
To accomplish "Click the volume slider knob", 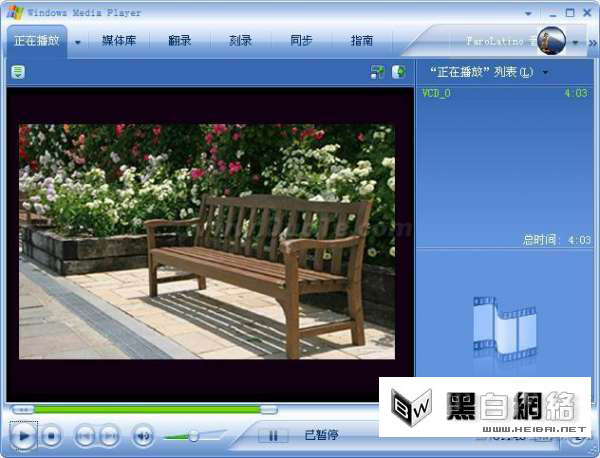I will (x=194, y=436).
